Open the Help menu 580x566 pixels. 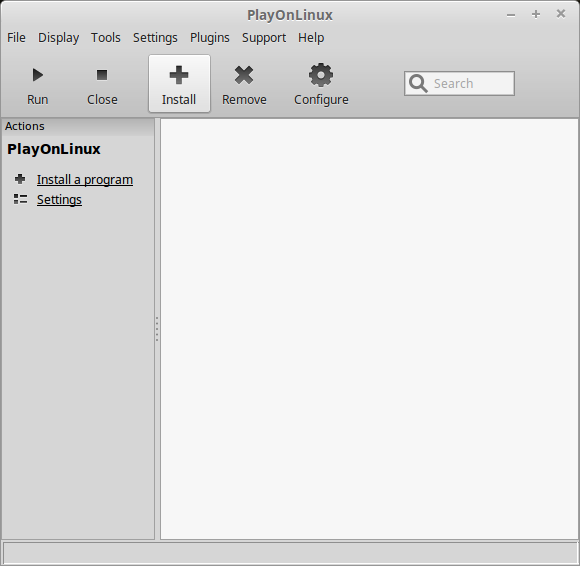pos(311,38)
